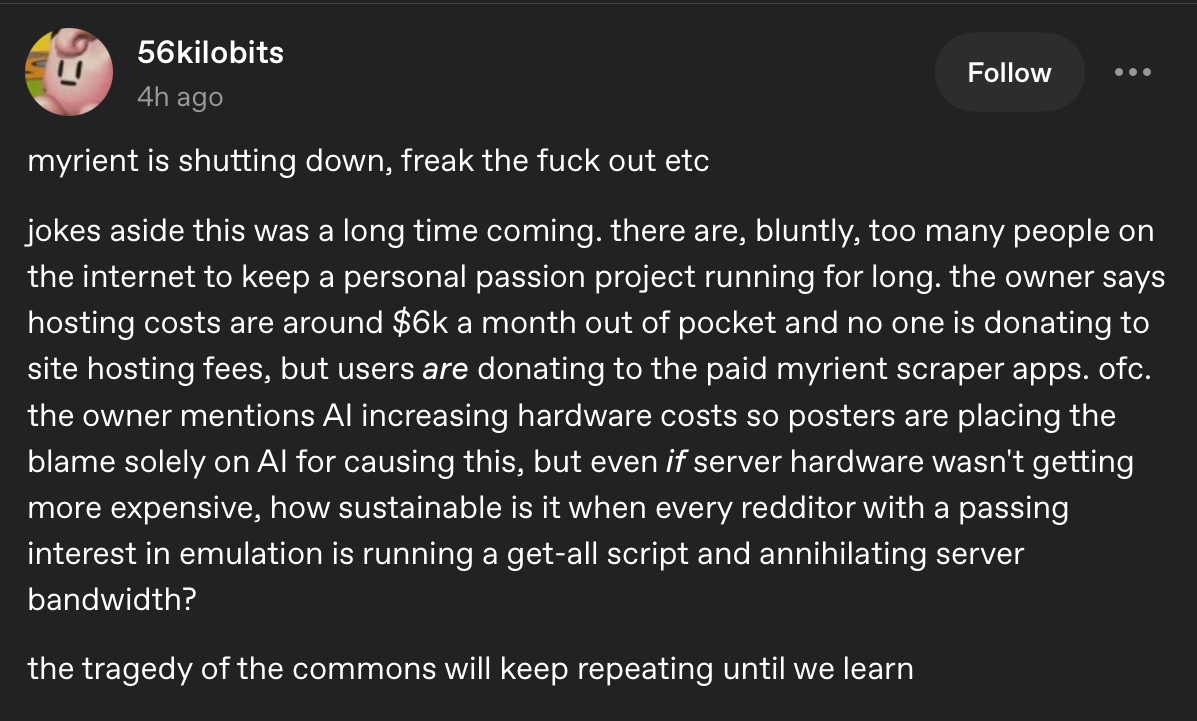Screen dimensions: 1197x721
Task: Click the 56kilobits profile avatar
Action: [x=70, y=72]
